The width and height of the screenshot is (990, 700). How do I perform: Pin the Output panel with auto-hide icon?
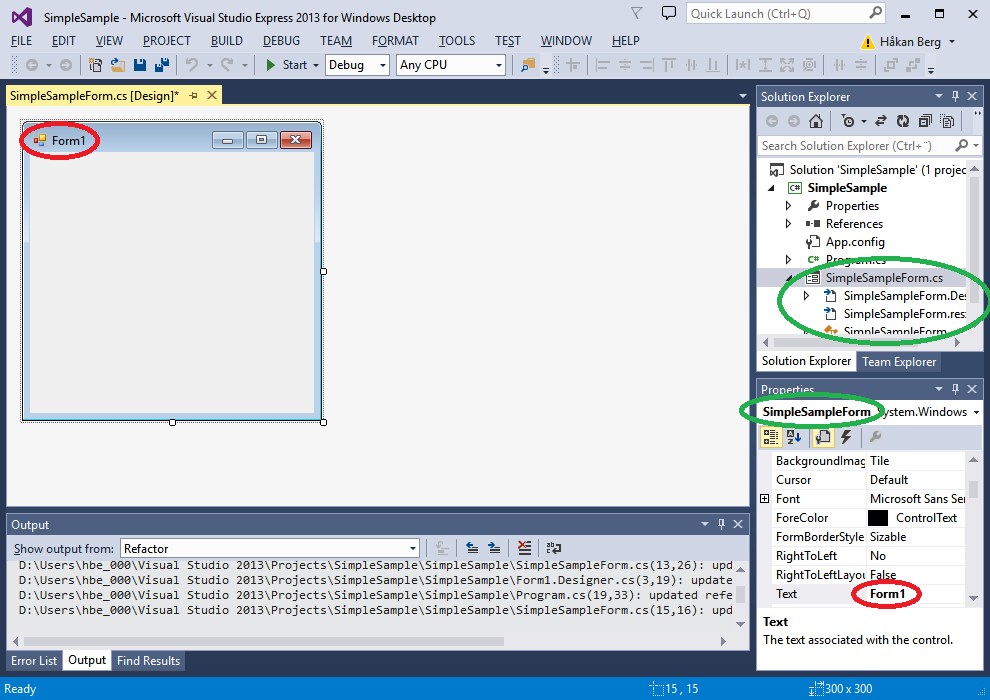[x=722, y=525]
